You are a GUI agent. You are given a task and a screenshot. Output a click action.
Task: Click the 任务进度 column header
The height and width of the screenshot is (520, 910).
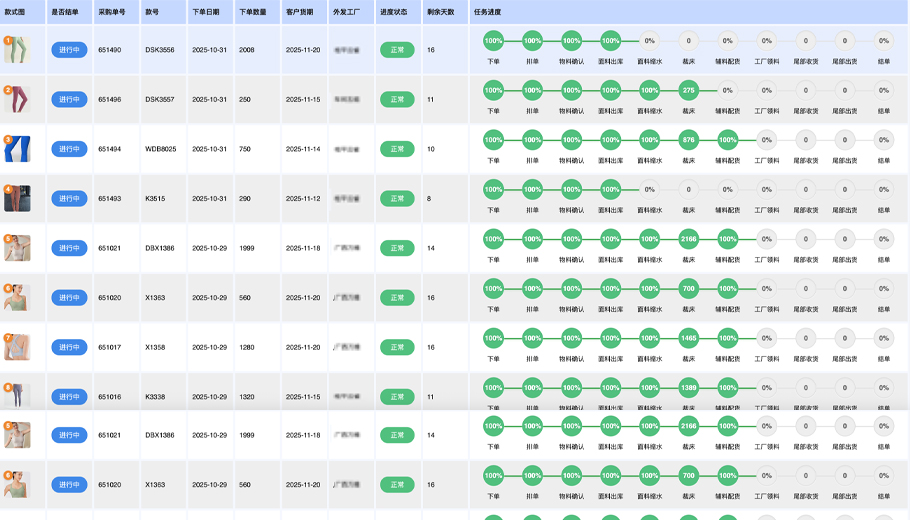coord(487,12)
